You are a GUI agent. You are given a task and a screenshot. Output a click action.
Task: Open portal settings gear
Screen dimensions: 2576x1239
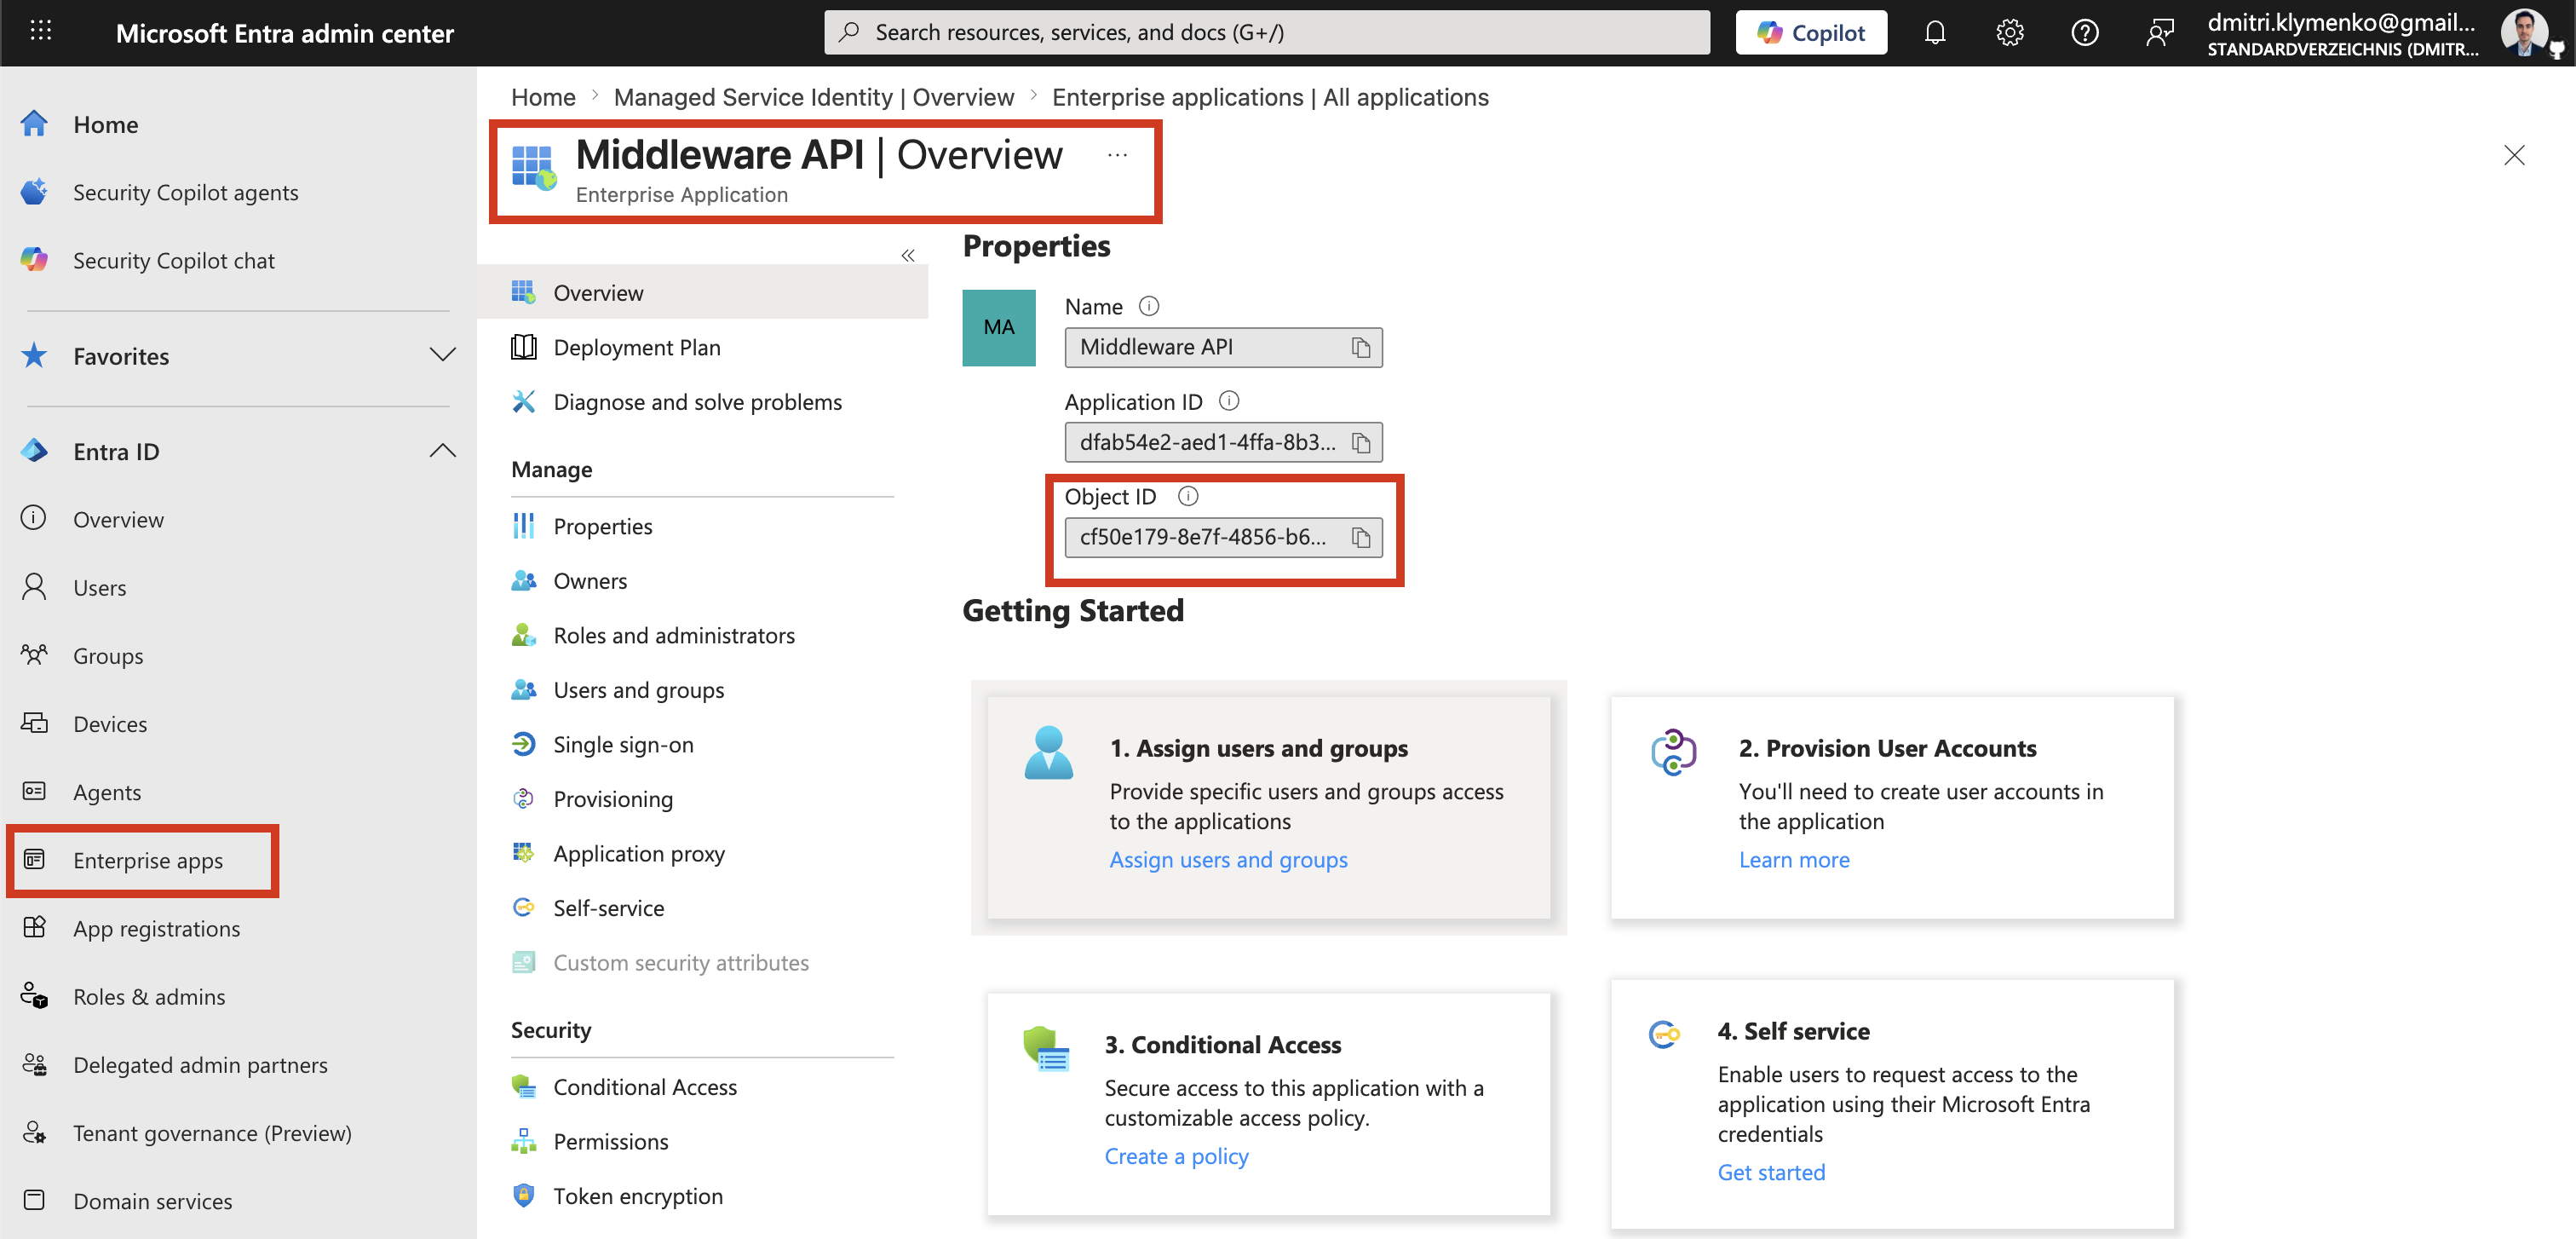[2009, 33]
